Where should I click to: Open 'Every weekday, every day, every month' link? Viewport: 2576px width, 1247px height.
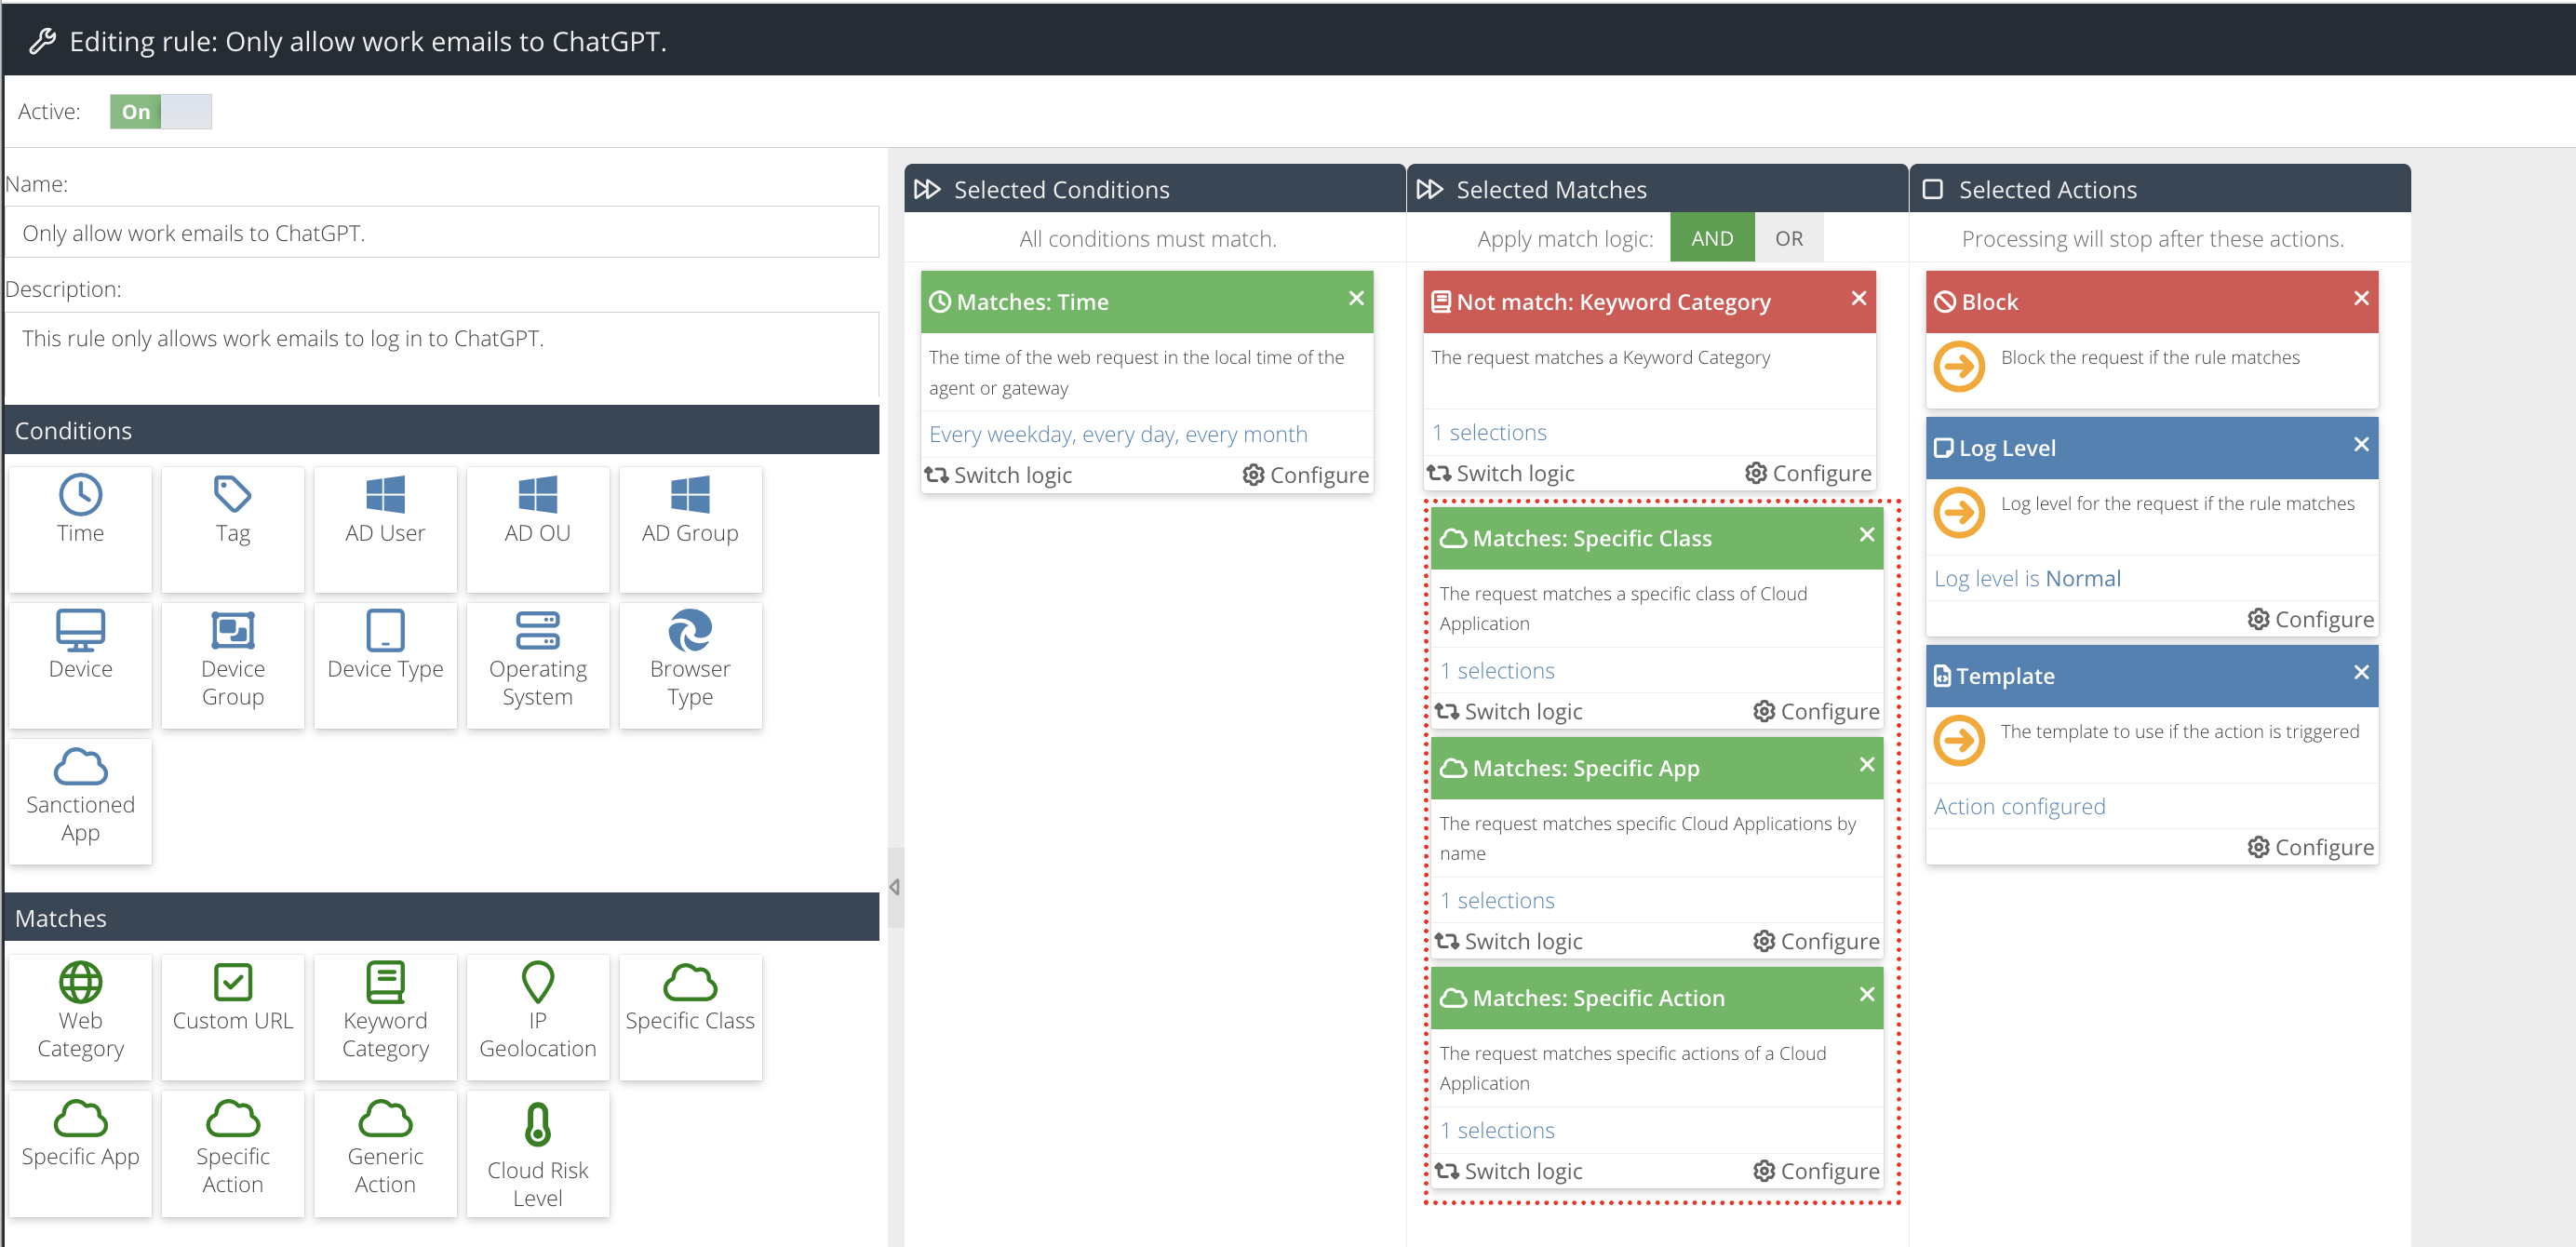point(1118,434)
